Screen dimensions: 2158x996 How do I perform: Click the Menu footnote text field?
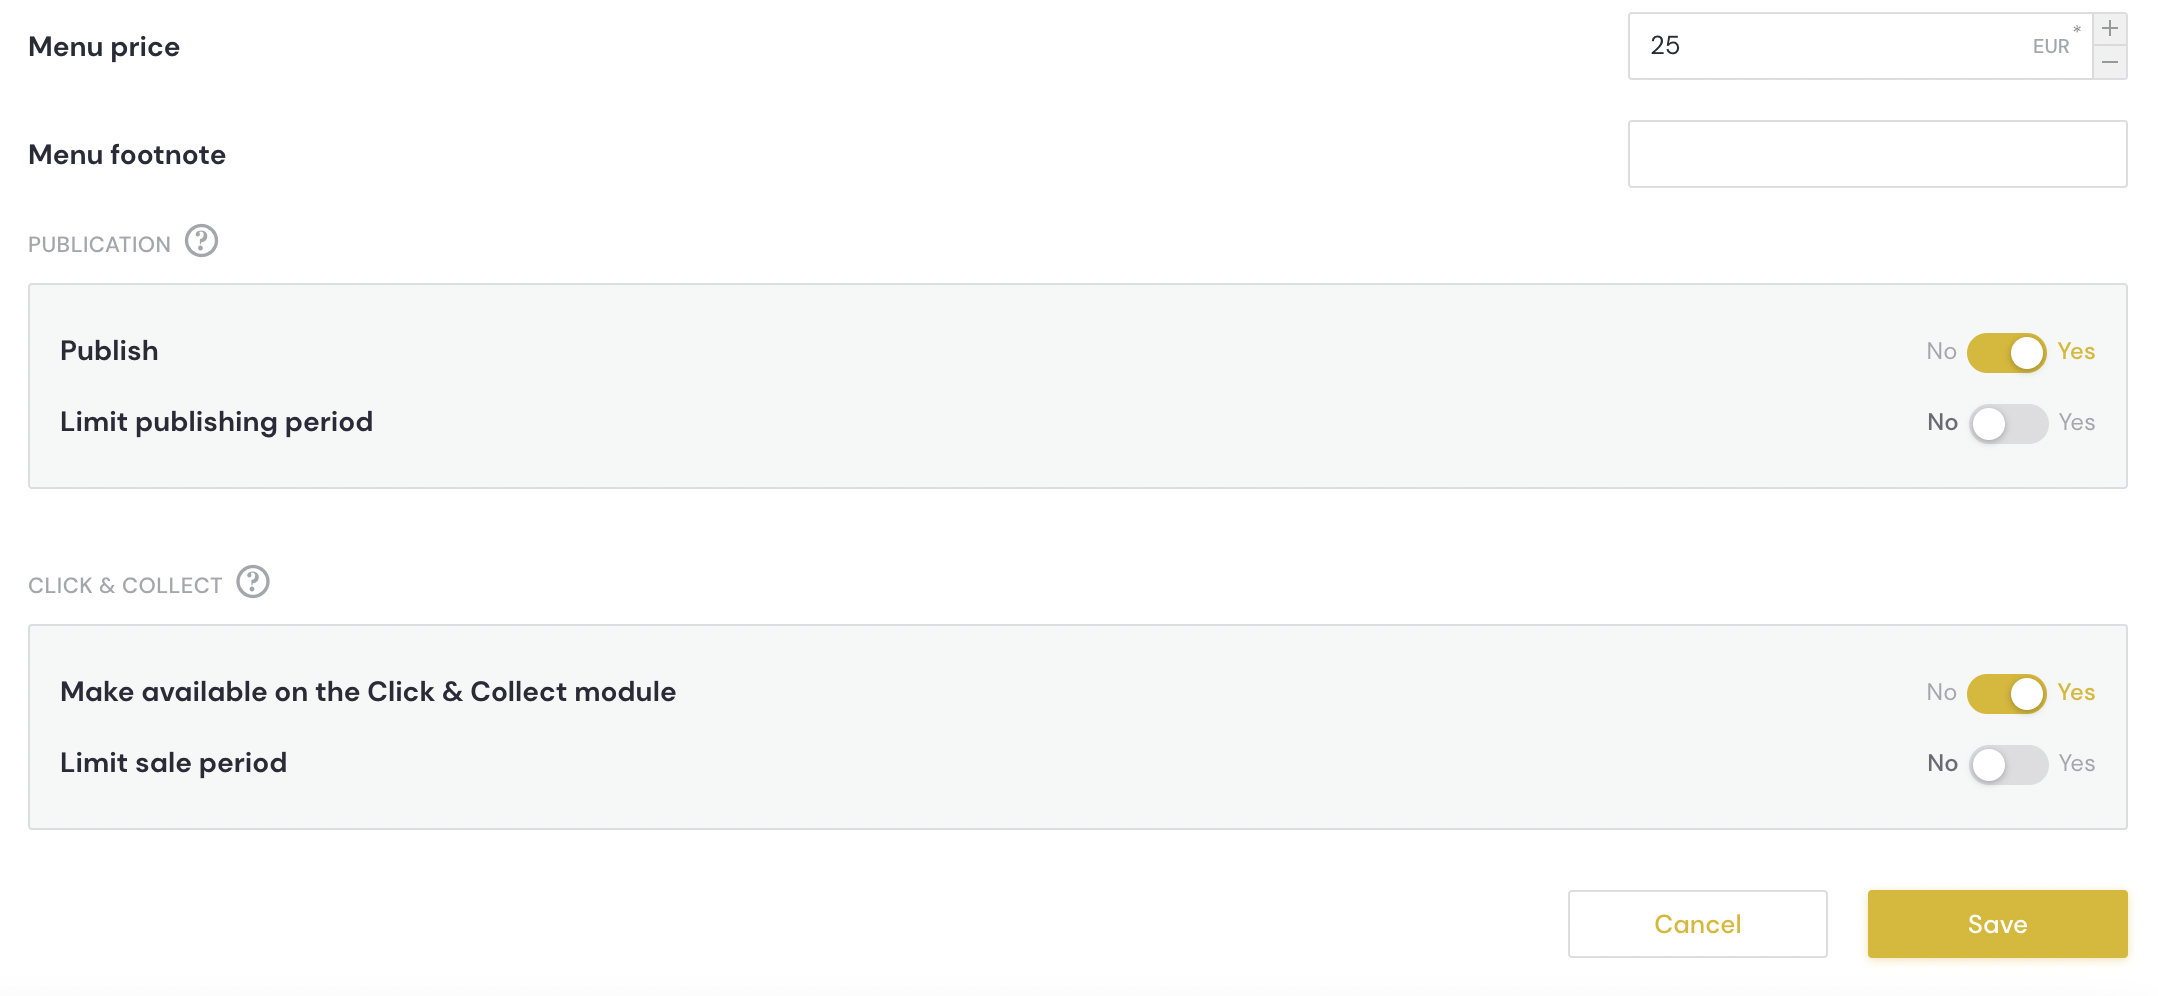coord(1877,154)
